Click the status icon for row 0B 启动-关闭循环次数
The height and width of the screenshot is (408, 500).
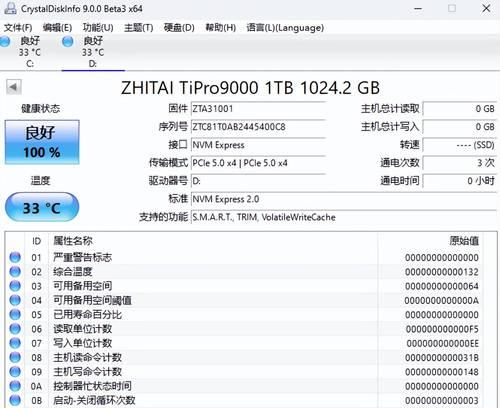(15, 400)
